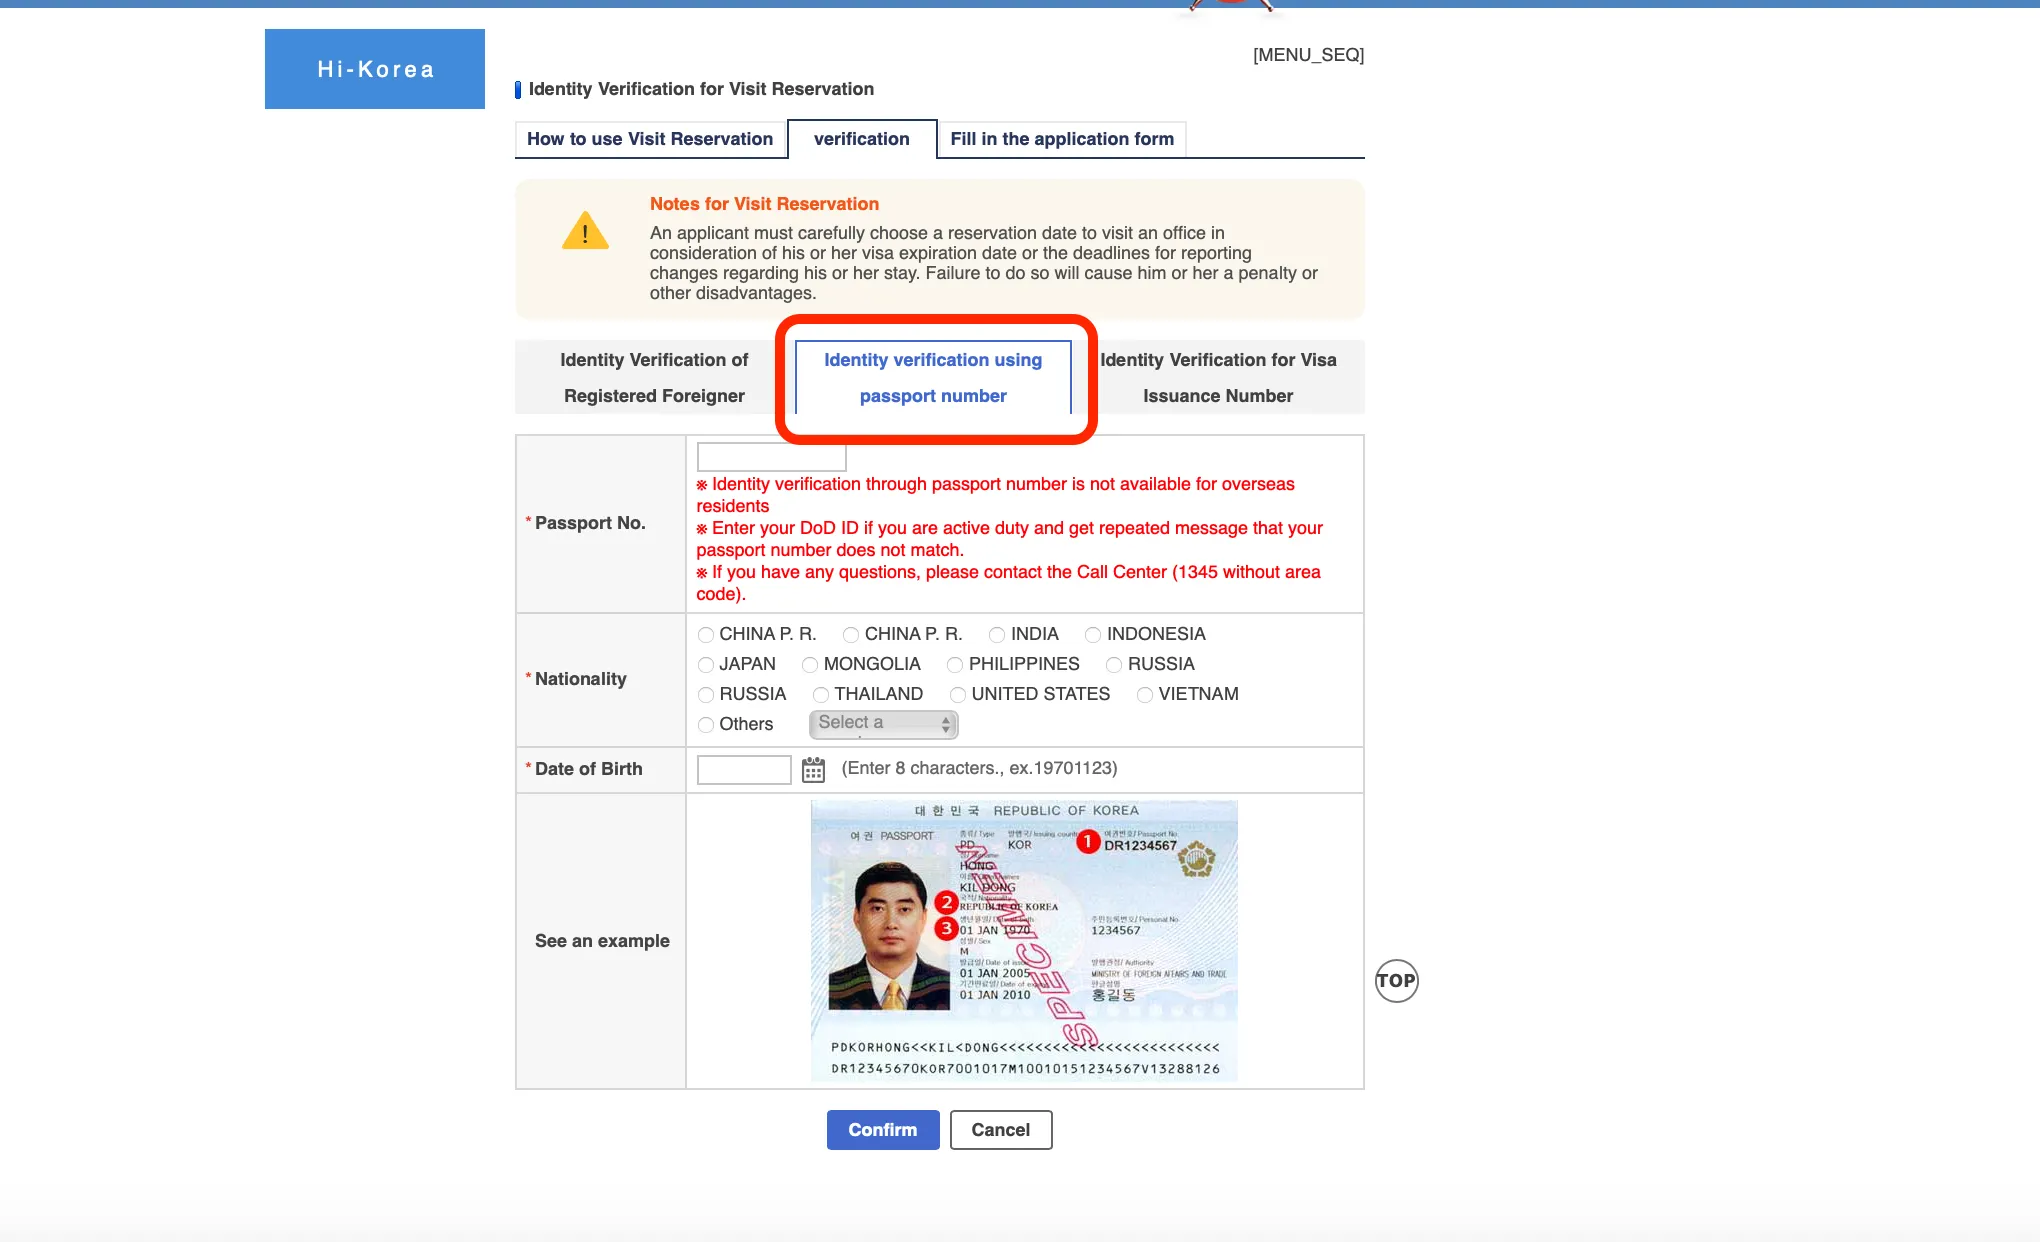Switch to Identity Verification for Visa Issuance Number

coord(1218,377)
